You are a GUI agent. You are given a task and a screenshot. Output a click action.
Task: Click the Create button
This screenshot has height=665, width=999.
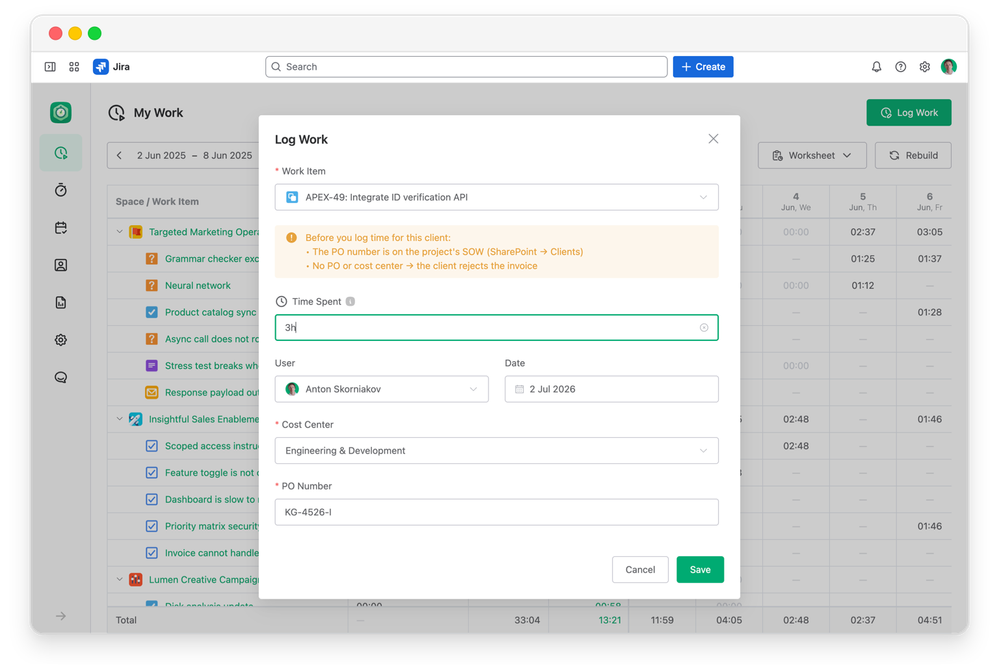pos(703,67)
